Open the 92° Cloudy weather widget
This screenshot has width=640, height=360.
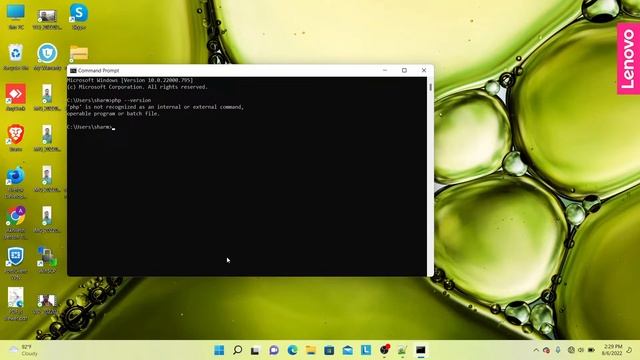pos(24,350)
